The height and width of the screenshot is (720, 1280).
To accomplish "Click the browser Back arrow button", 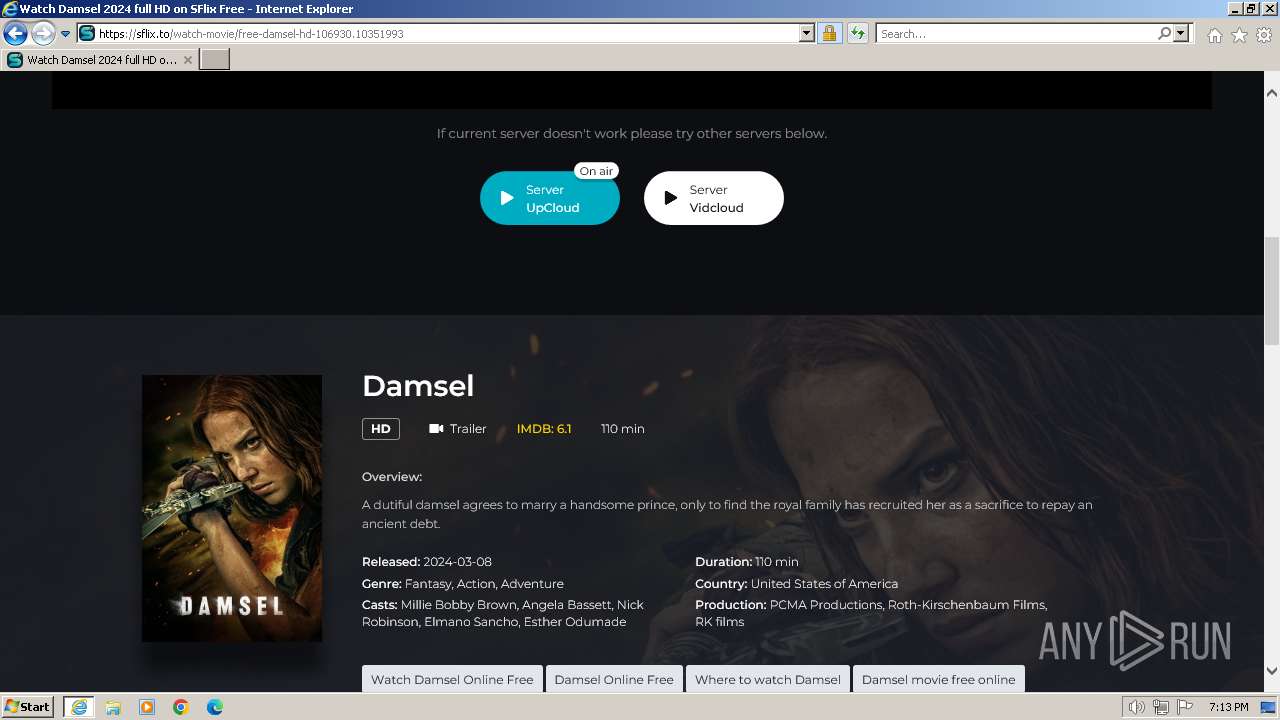I will [x=15, y=34].
